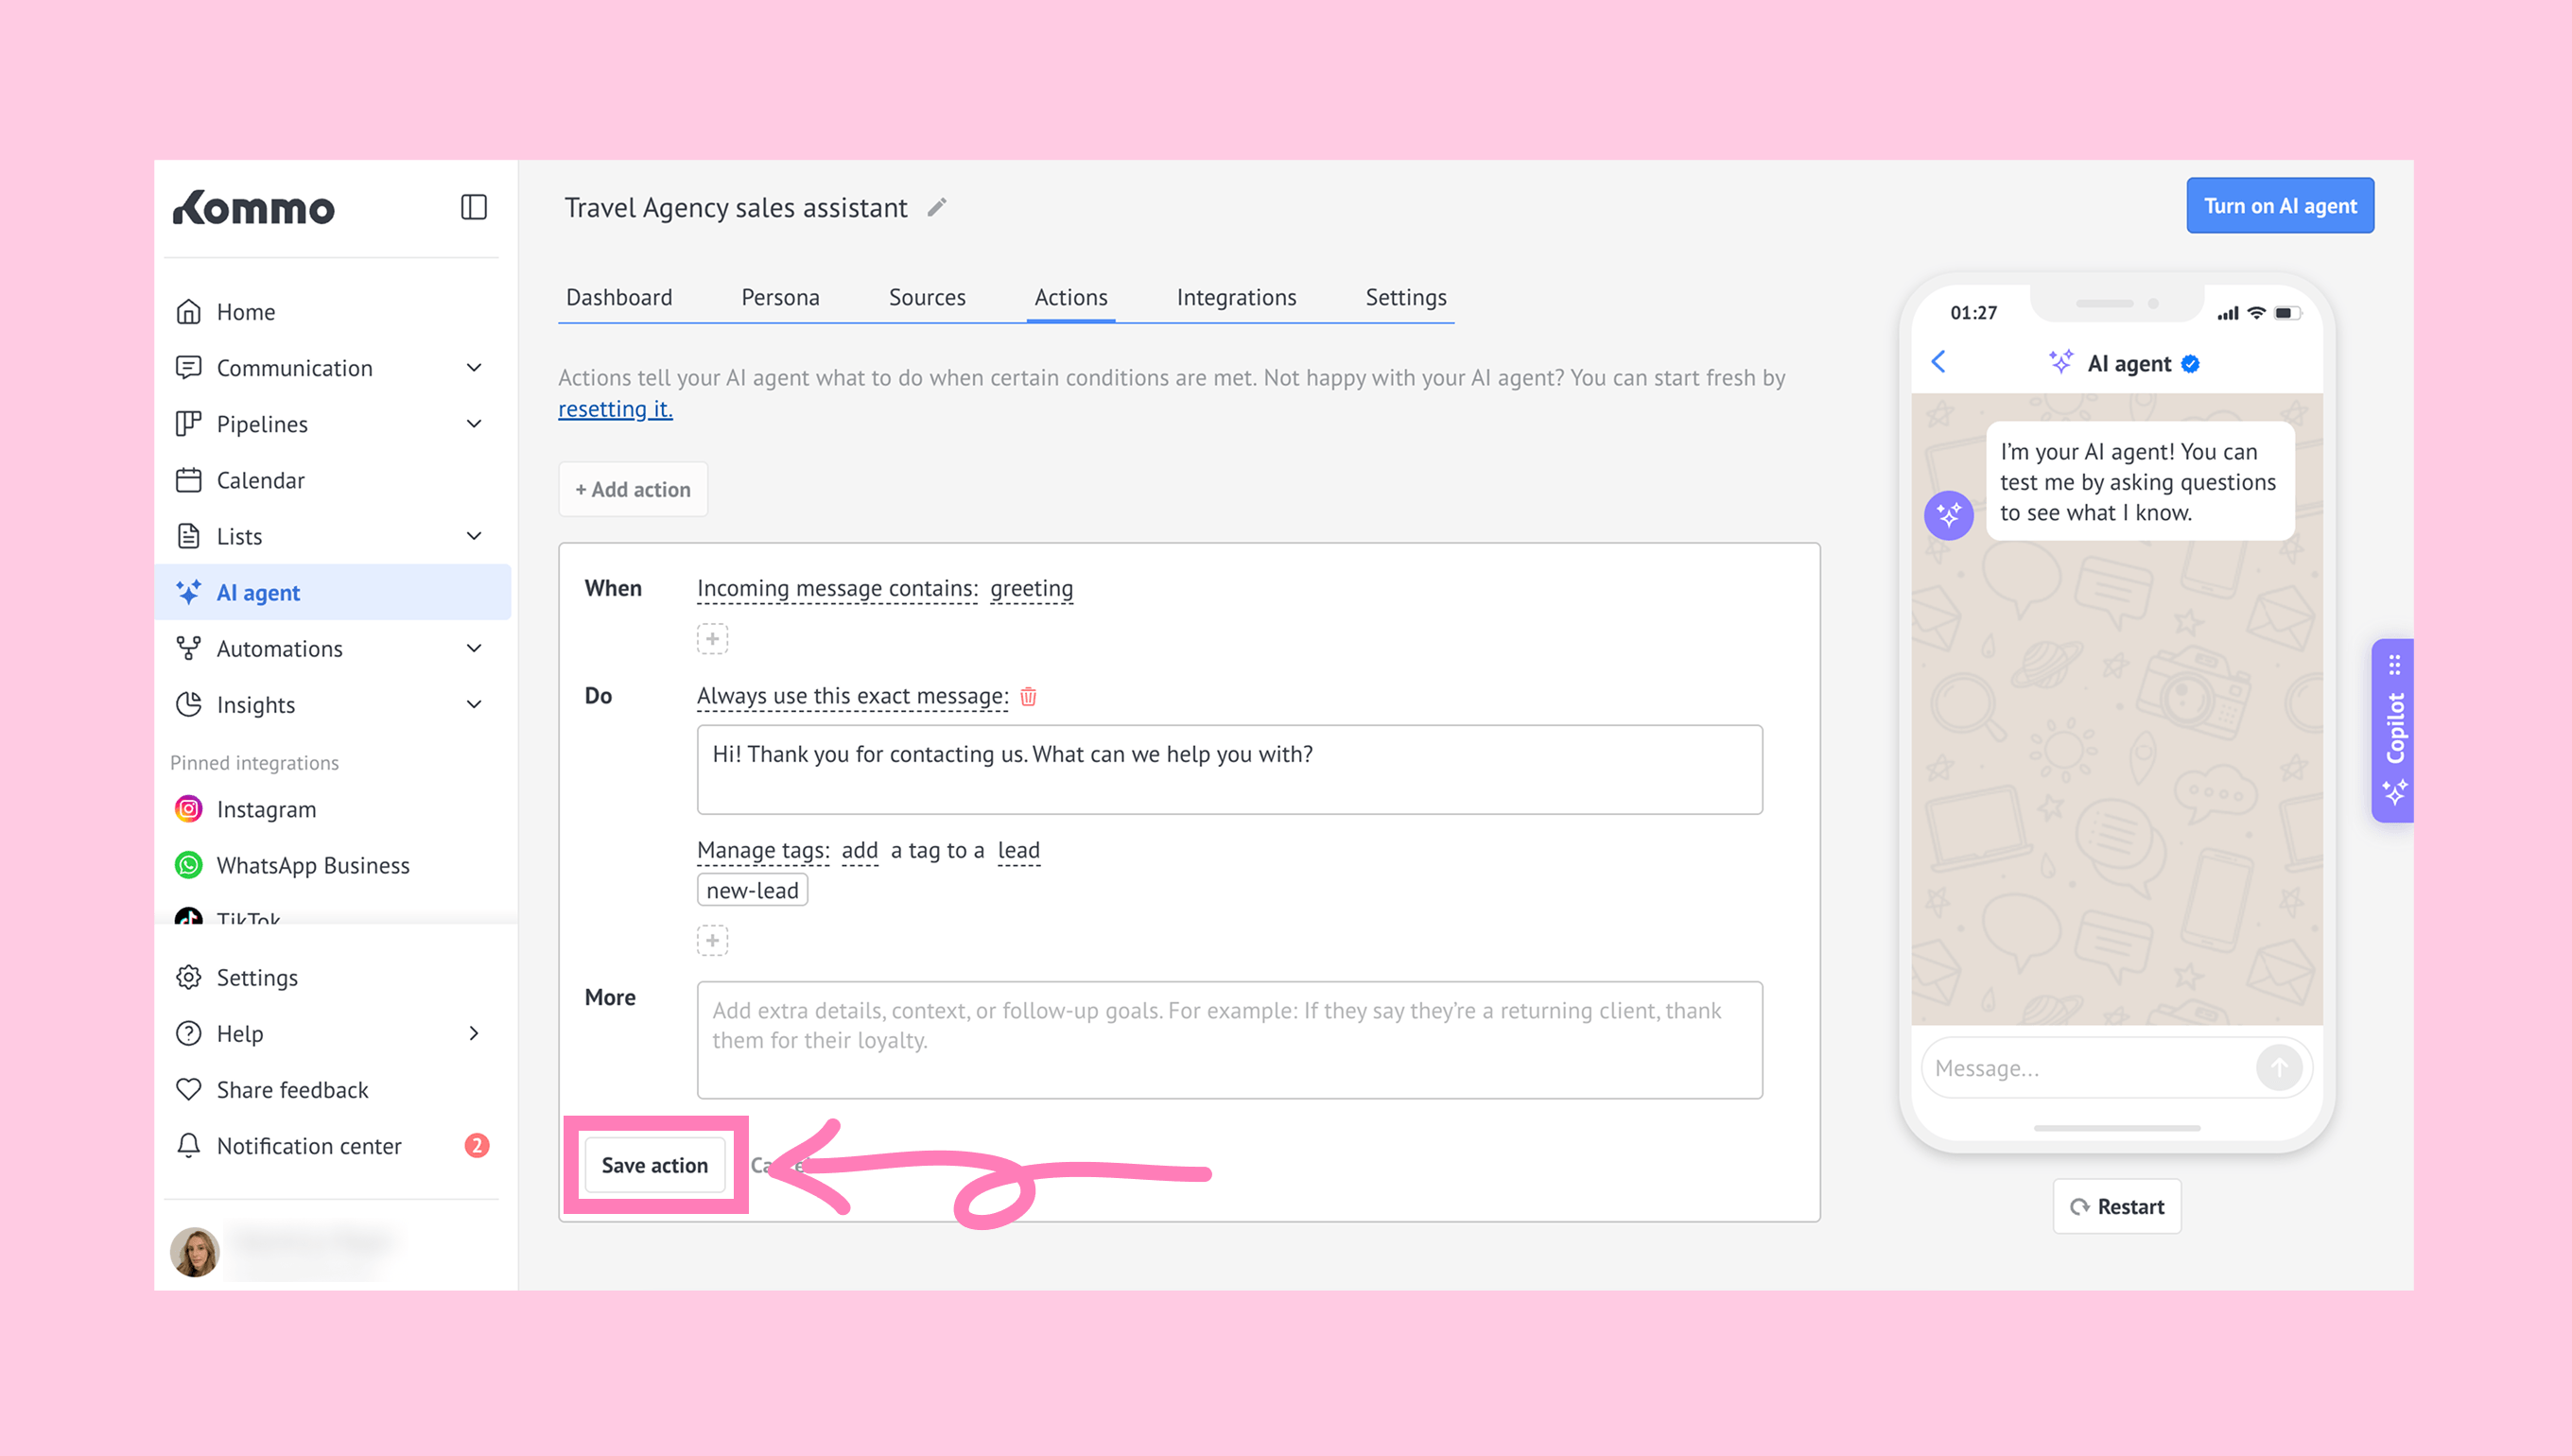Add another step with the plus under Do
The image size is (2572, 1456).
(x=712, y=940)
